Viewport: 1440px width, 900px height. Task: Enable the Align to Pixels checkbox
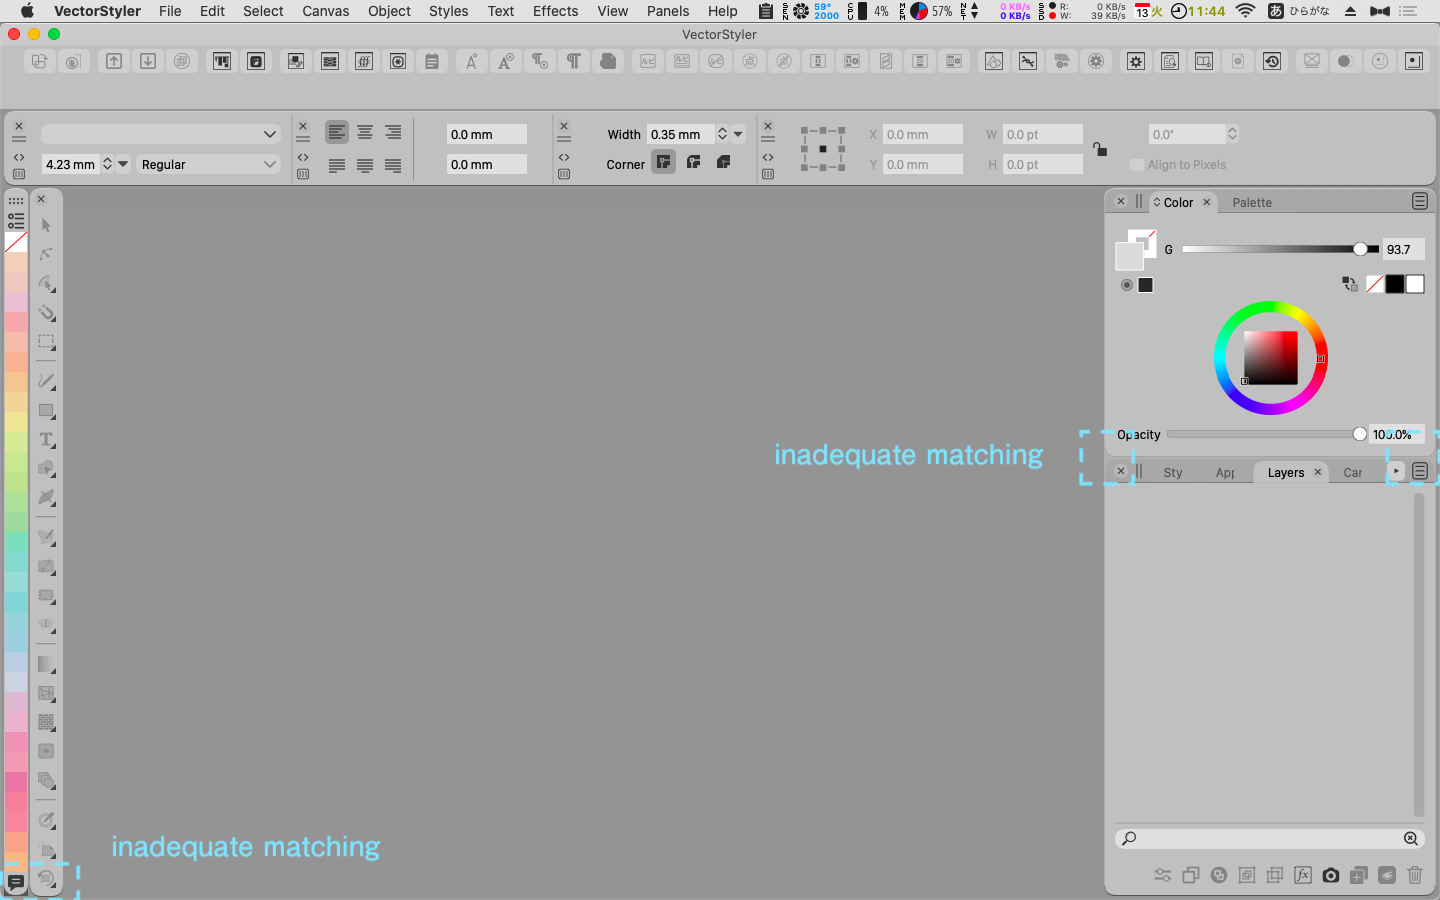(1137, 165)
